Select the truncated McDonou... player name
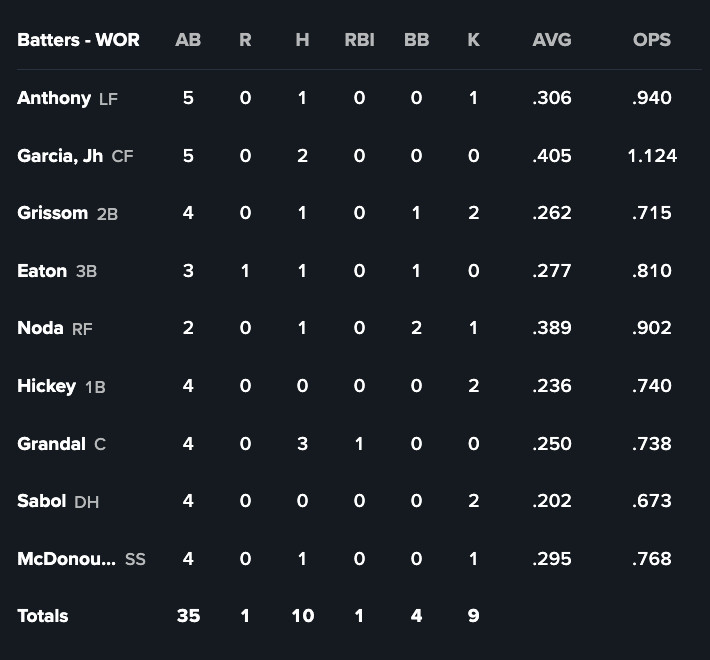This screenshot has height=660, width=710. pyautogui.click(x=66, y=559)
